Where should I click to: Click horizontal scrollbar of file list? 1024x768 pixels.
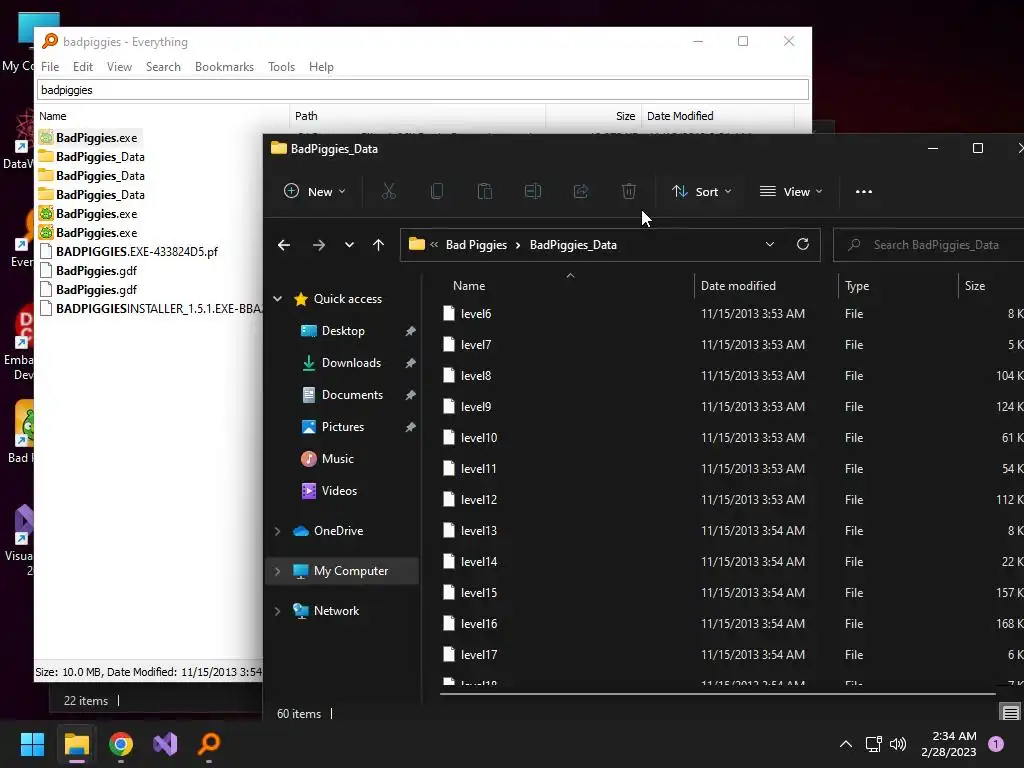tap(716, 694)
